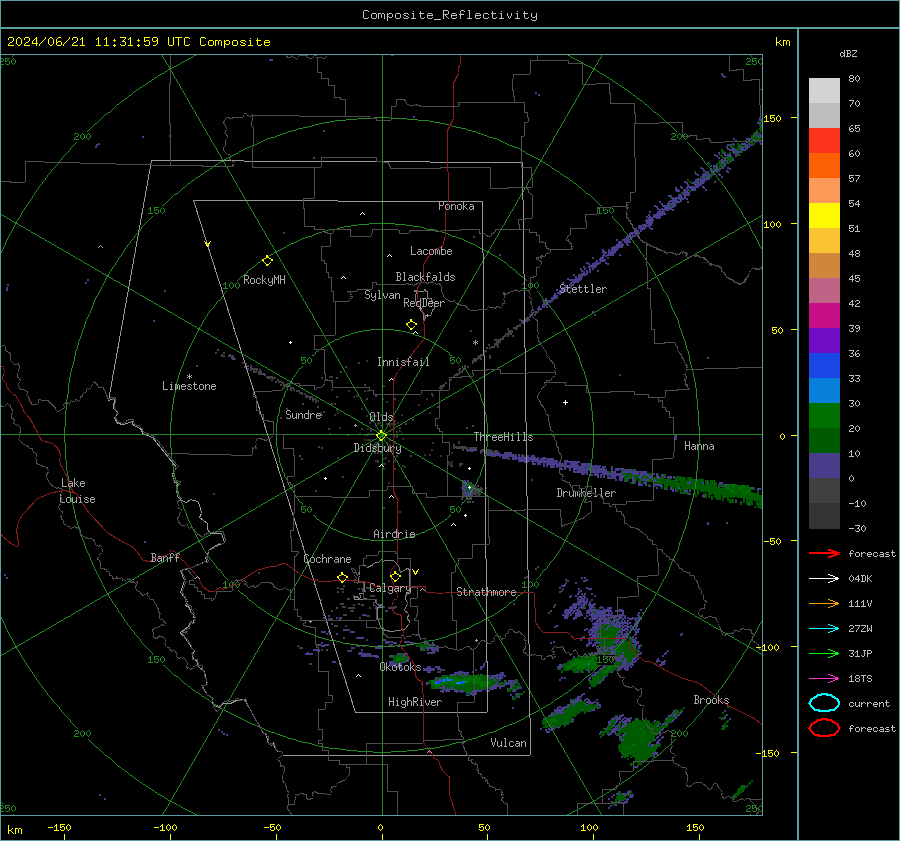The image size is (900, 841).
Task: Click the yellow diamond marker below RedDeer
Action: (411, 325)
